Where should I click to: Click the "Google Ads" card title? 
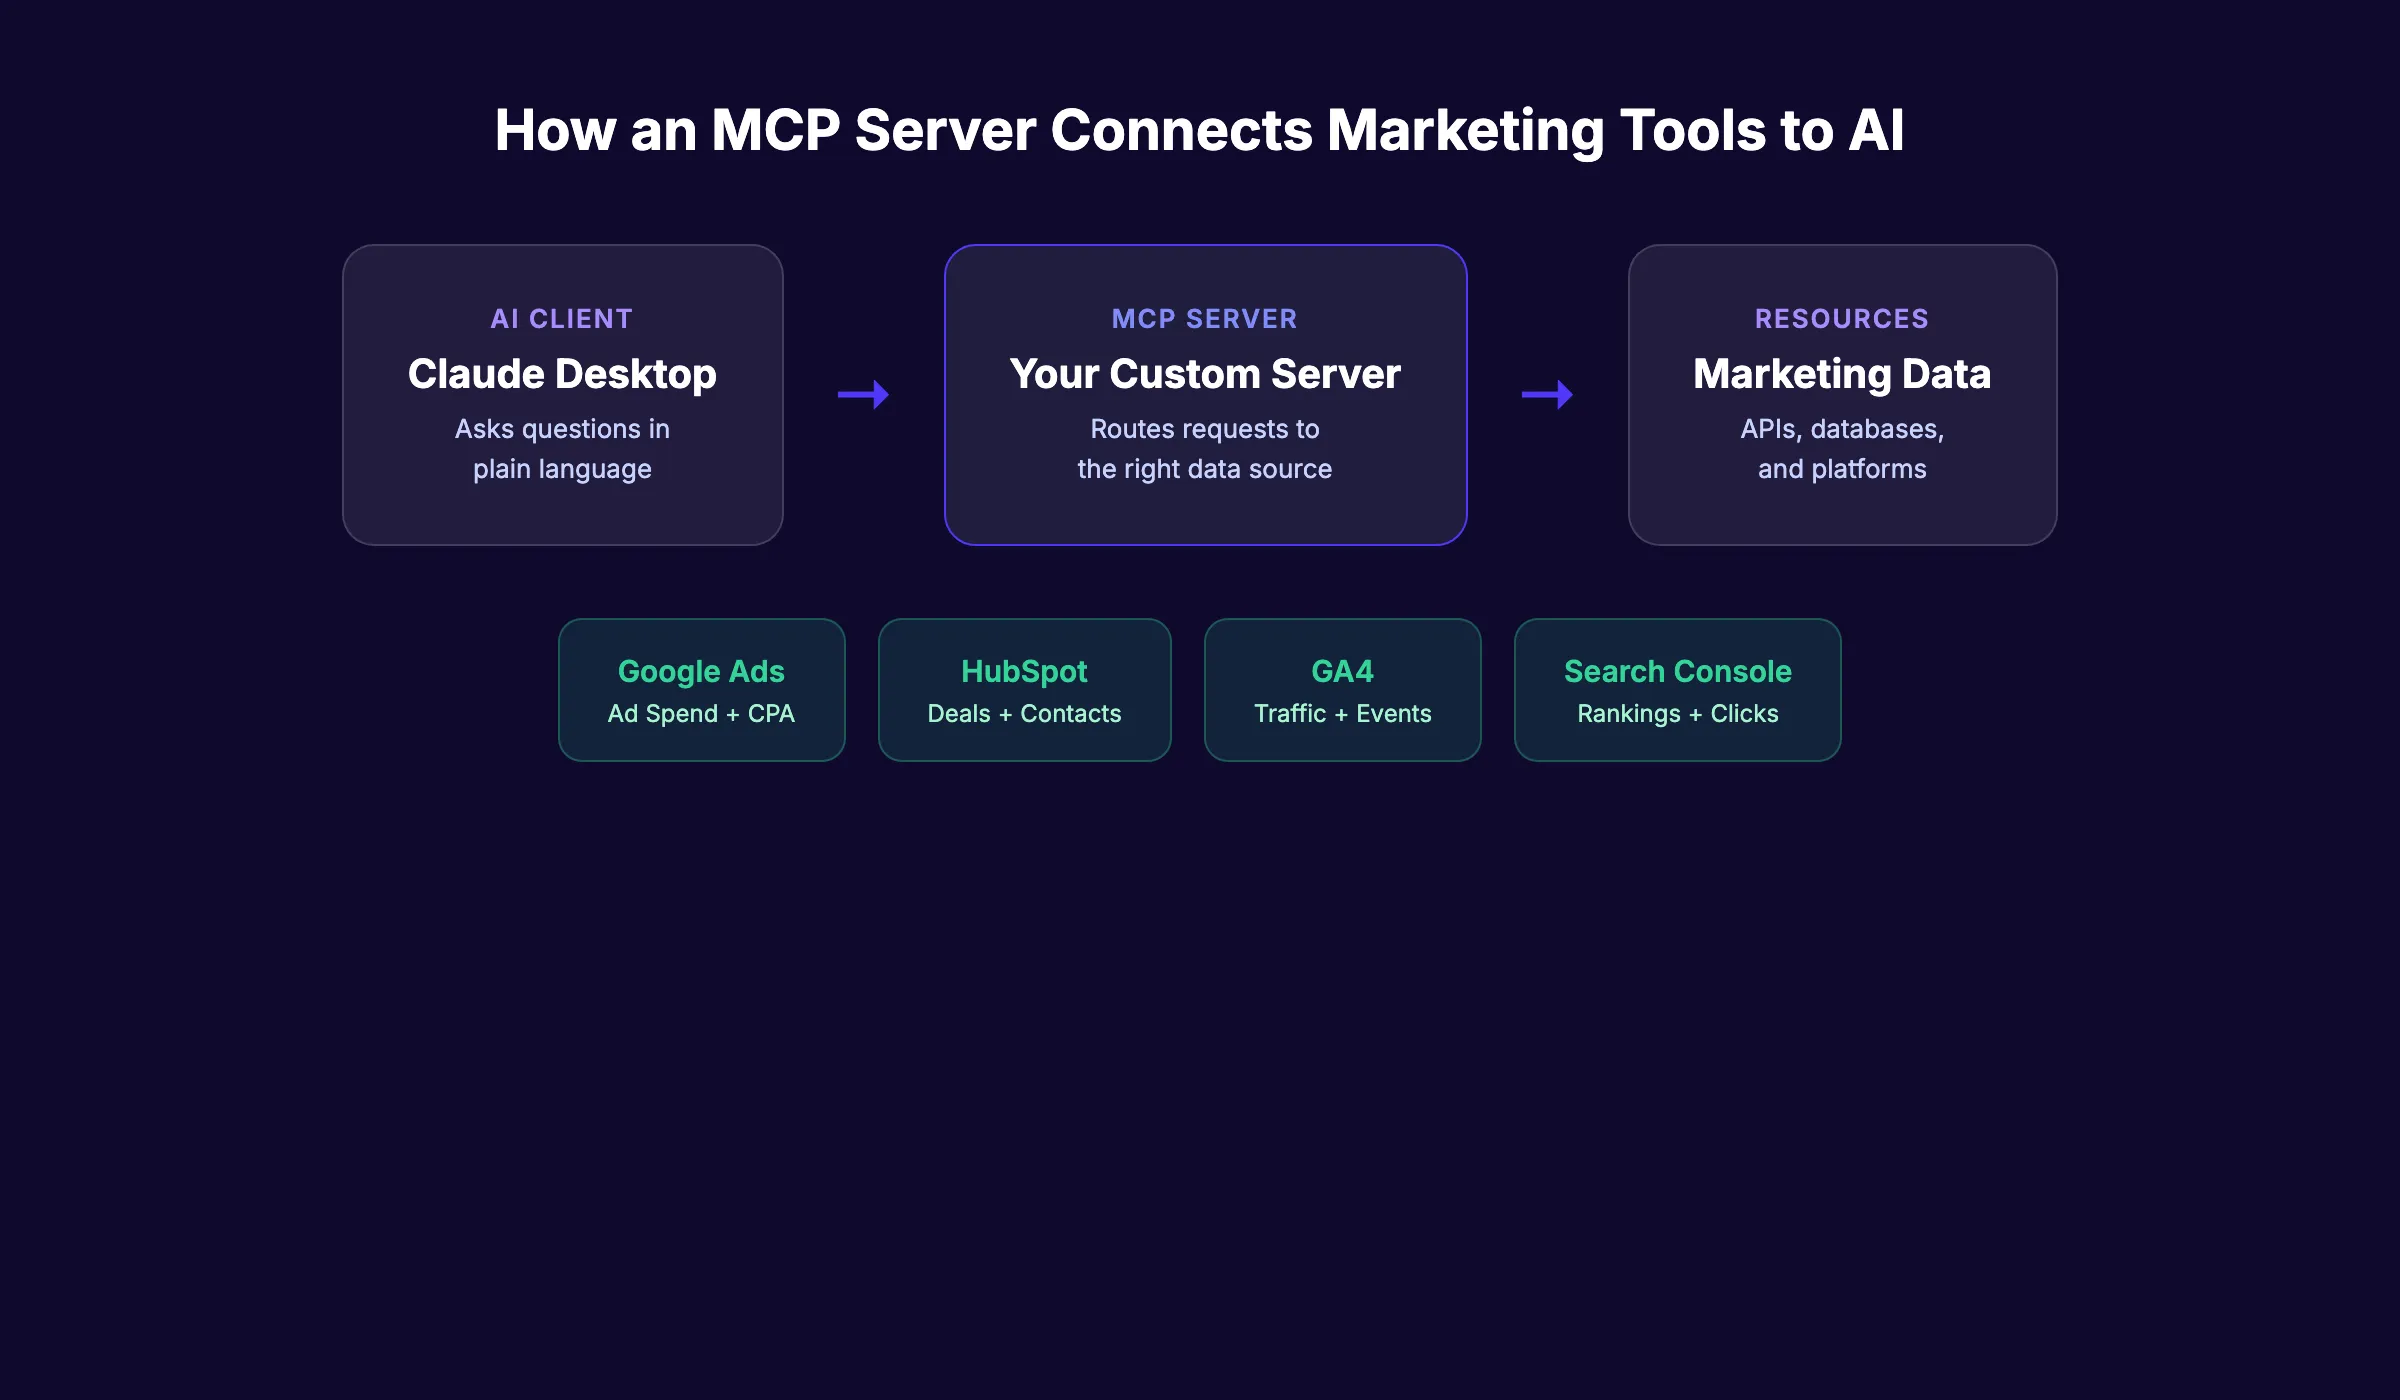coord(701,671)
